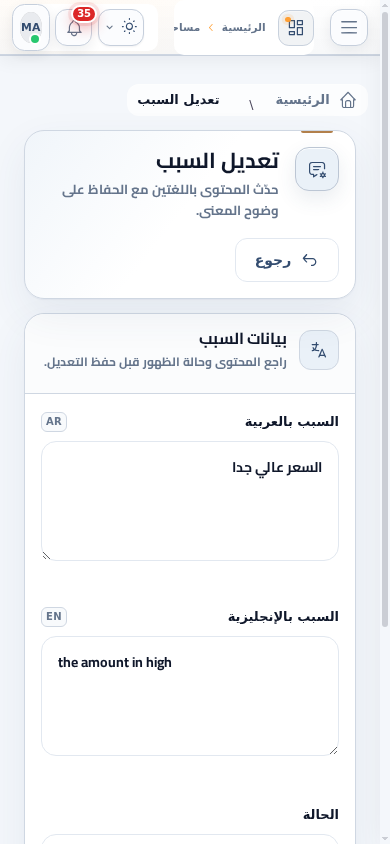The width and height of the screenshot is (390, 844).
Task: Go back with the رجوع button
Action: point(287,261)
